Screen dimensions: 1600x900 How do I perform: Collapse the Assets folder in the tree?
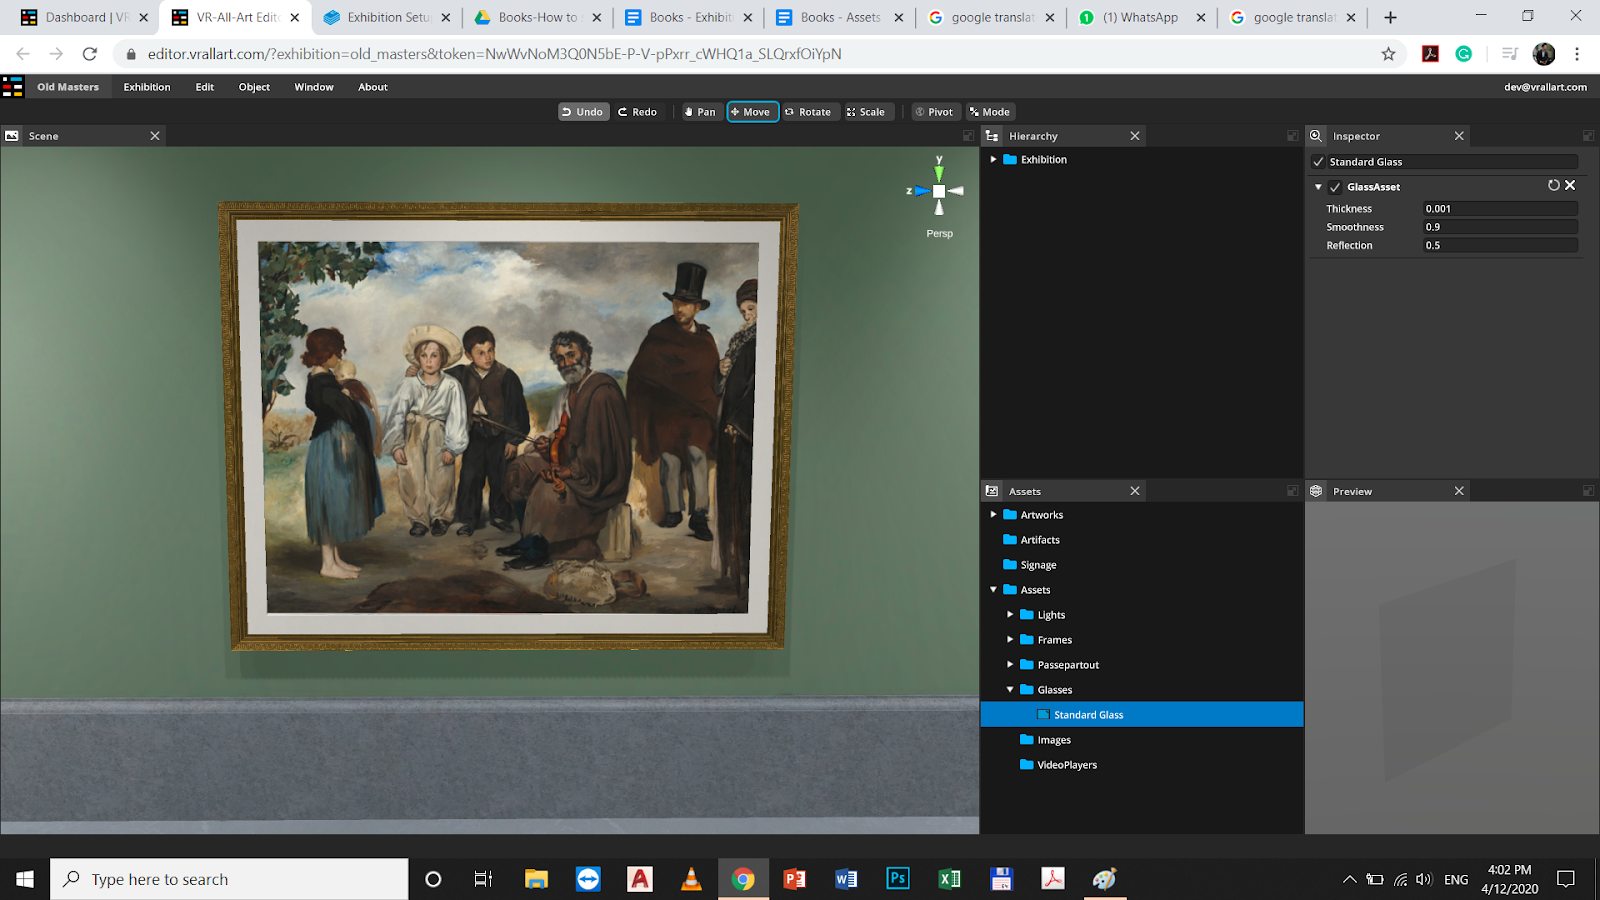click(x=993, y=590)
